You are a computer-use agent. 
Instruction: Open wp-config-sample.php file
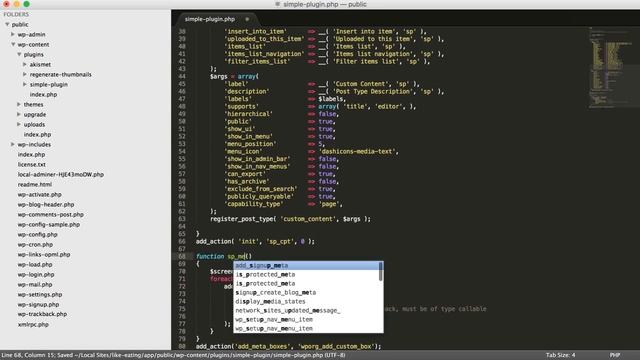49,224
